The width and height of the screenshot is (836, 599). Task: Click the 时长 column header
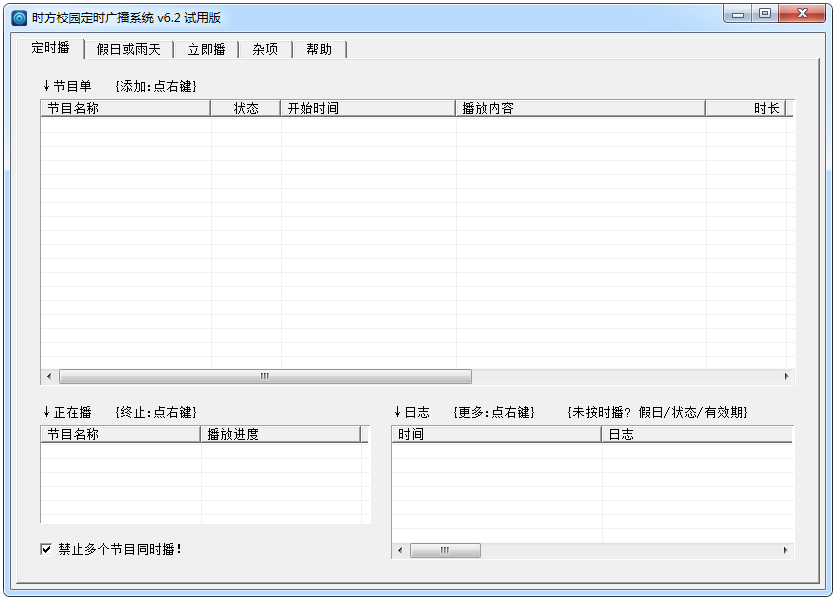pyautogui.click(x=746, y=108)
